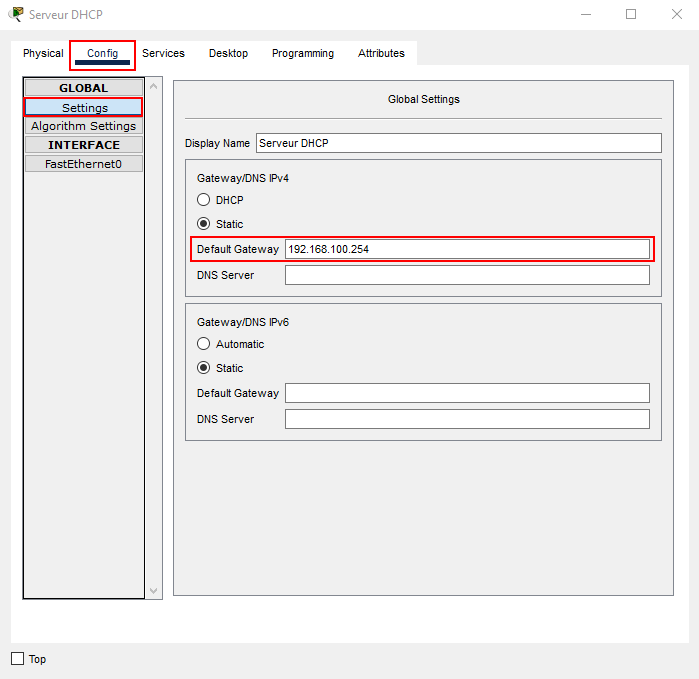Open the Programming tab
699x679 pixels.
point(303,53)
